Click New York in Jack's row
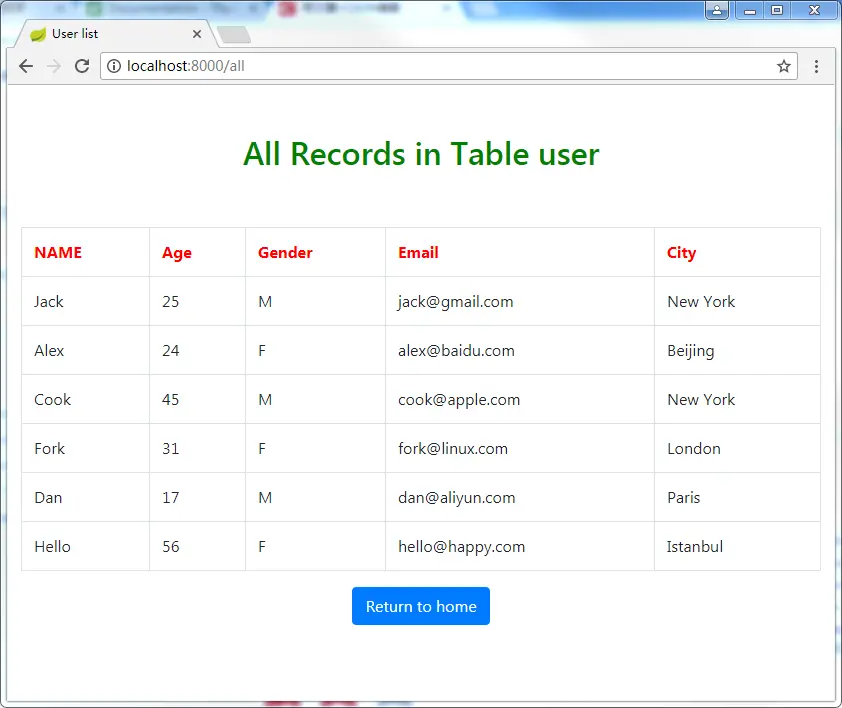842x708 pixels. pyautogui.click(x=701, y=301)
